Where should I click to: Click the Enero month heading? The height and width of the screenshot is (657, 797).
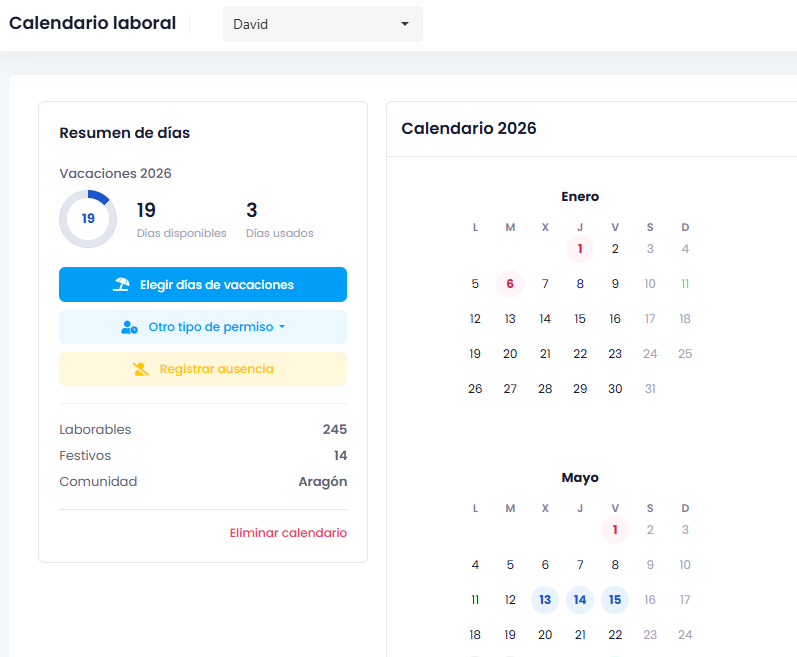pos(580,197)
